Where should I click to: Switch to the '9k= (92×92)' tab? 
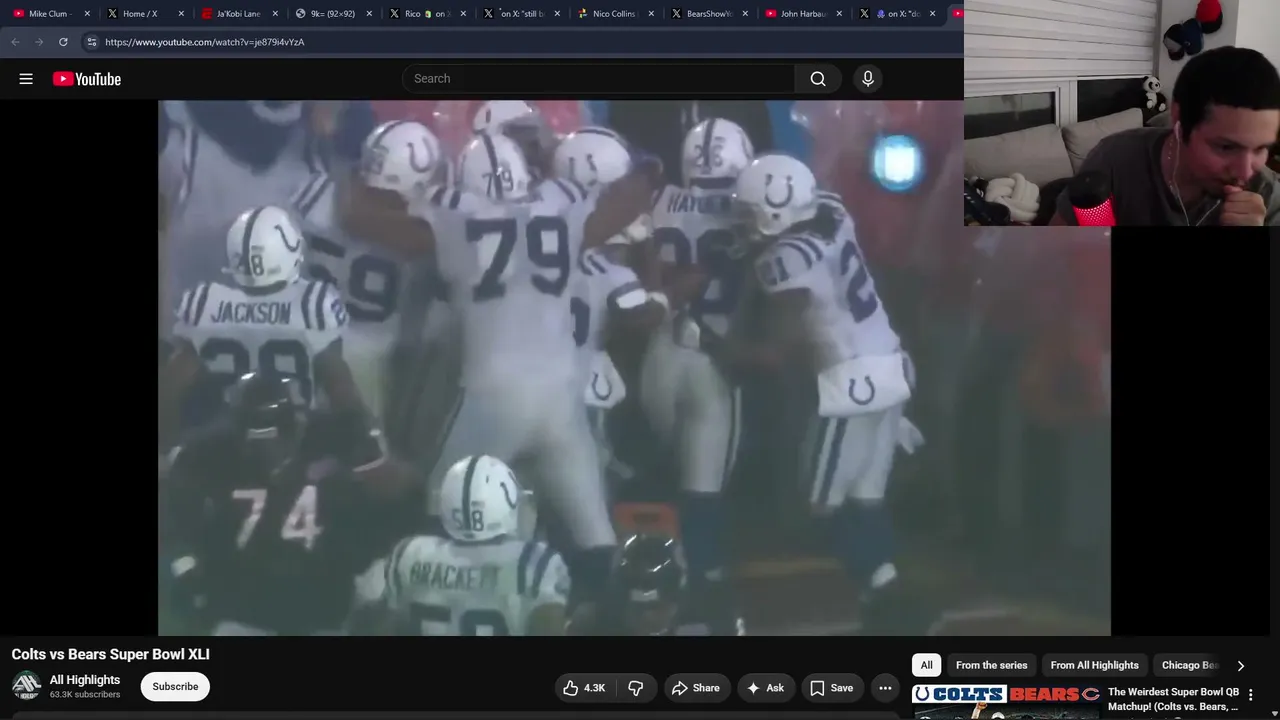333,14
